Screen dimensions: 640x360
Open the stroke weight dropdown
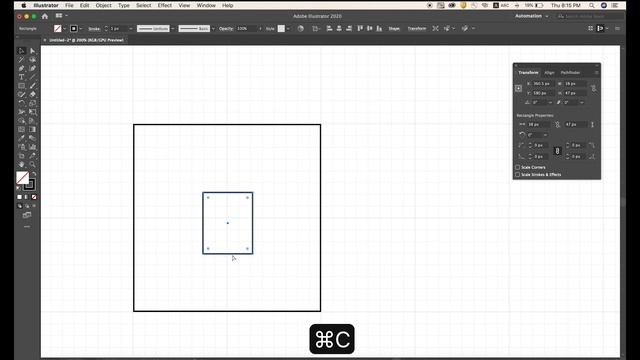pos(131,29)
